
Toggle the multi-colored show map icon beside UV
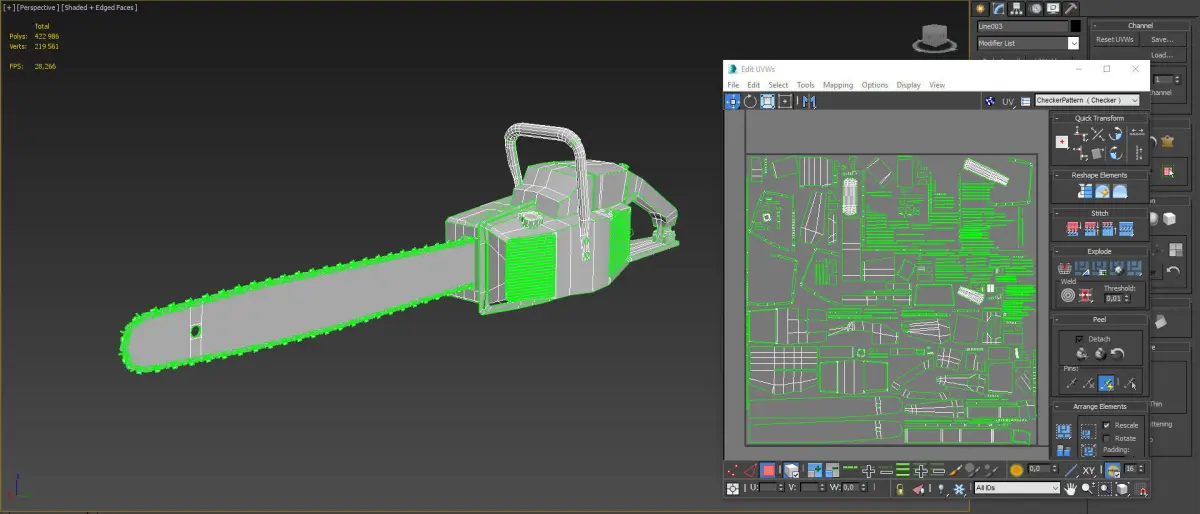pos(989,101)
